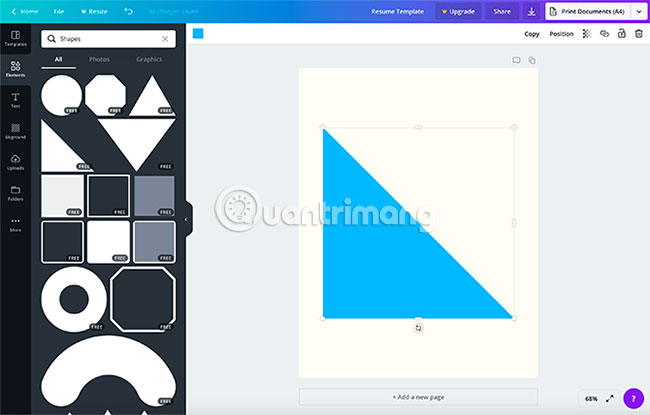Open the Resize menu
Screen dimensions: 650x415
click(x=94, y=12)
